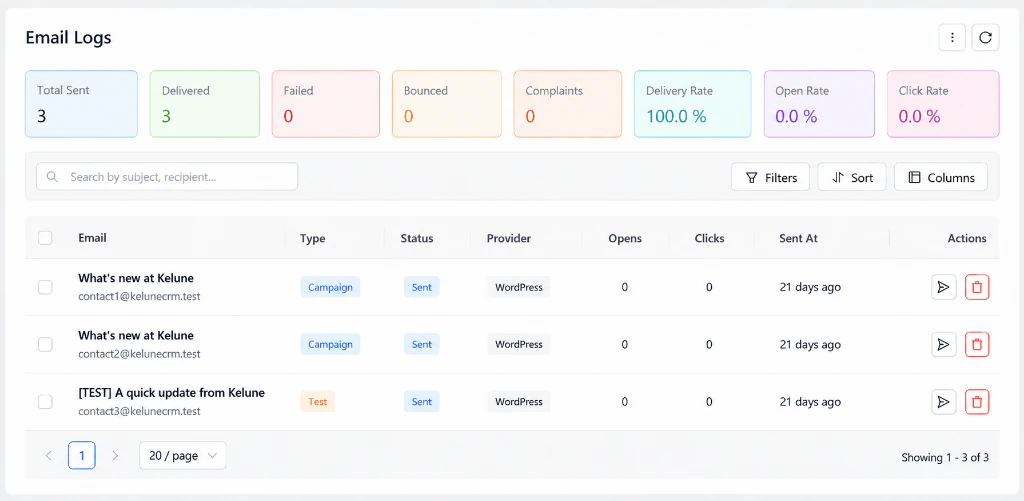The width and height of the screenshot is (1024, 501).
Task: Click the orange Test type tag
Action: pos(317,402)
